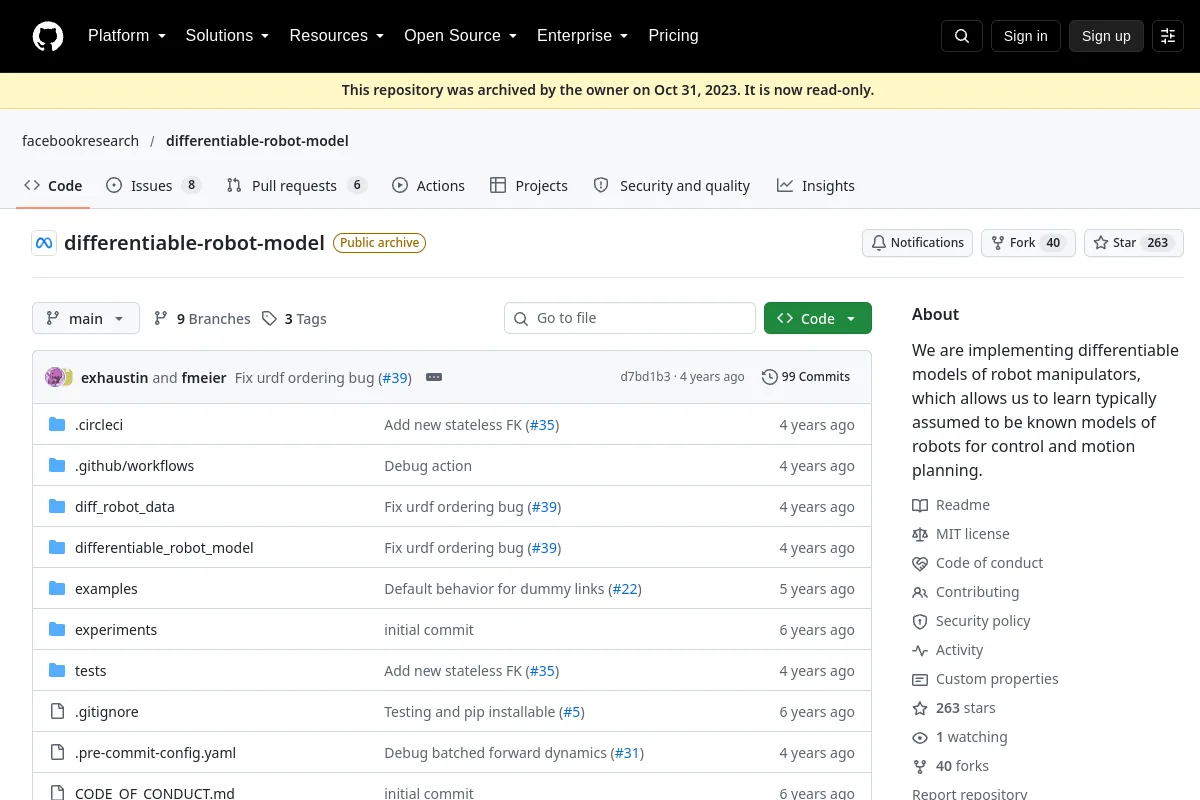Click the Fork 40 button

[x=1028, y=243]
